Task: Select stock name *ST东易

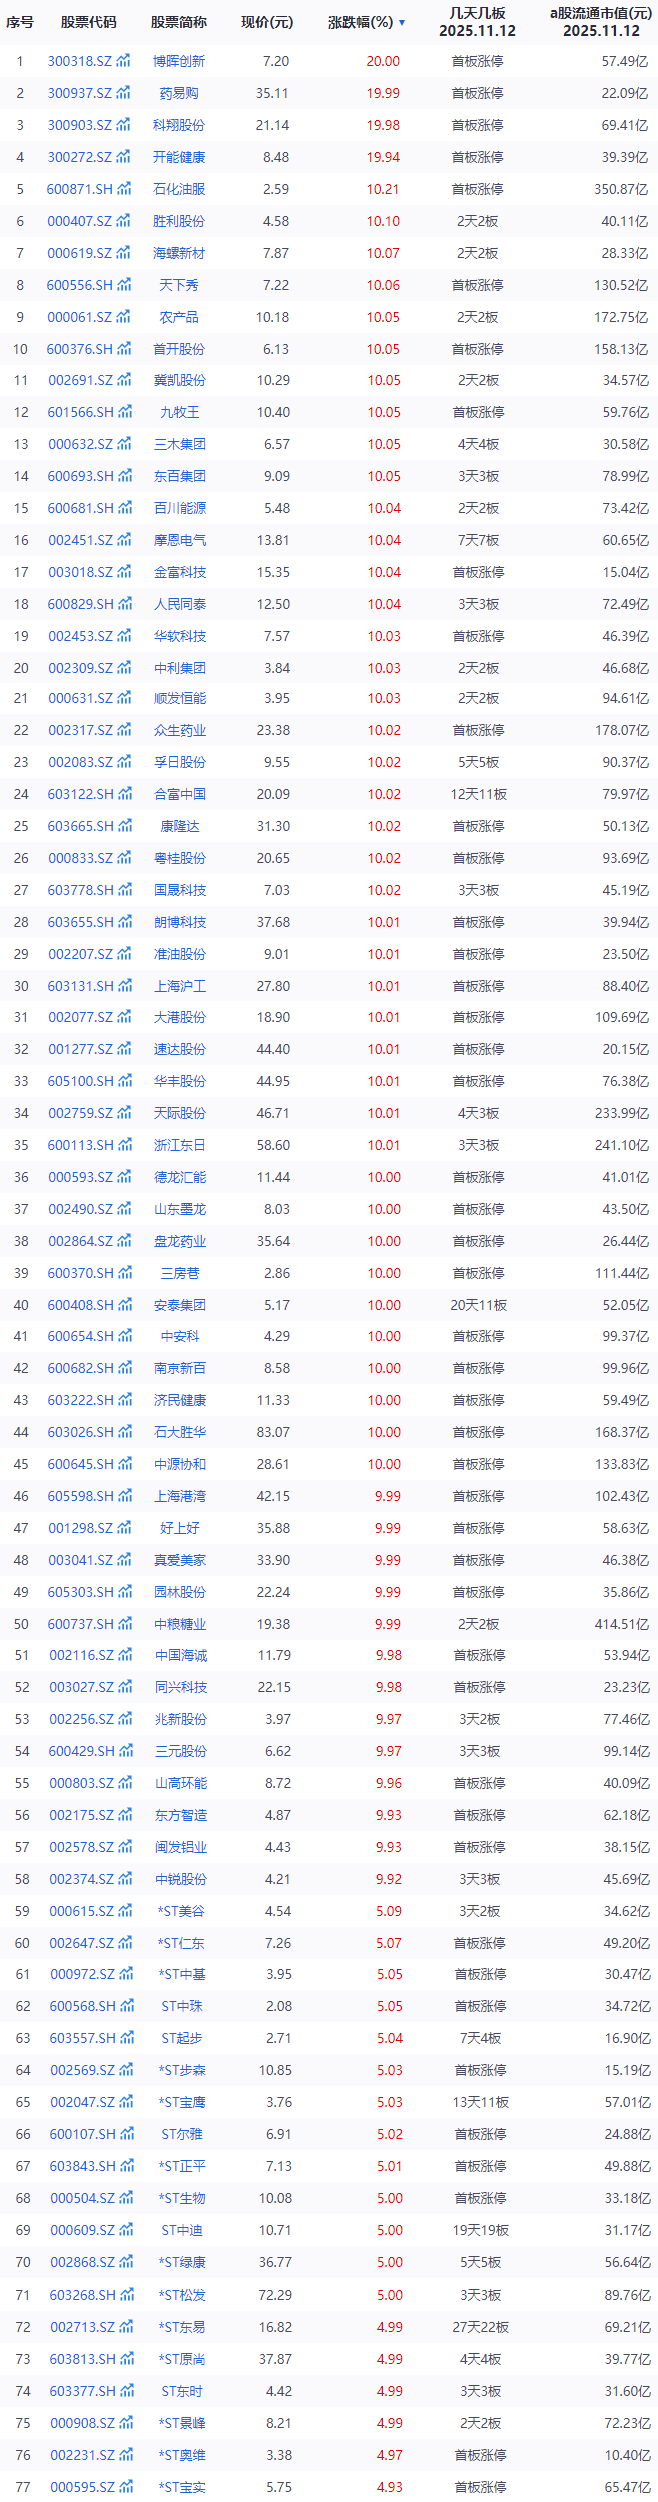Action: tap(182, 2327)
